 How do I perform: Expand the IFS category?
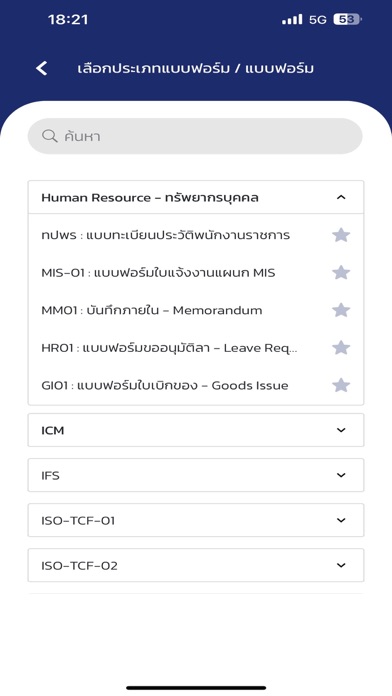196,475
